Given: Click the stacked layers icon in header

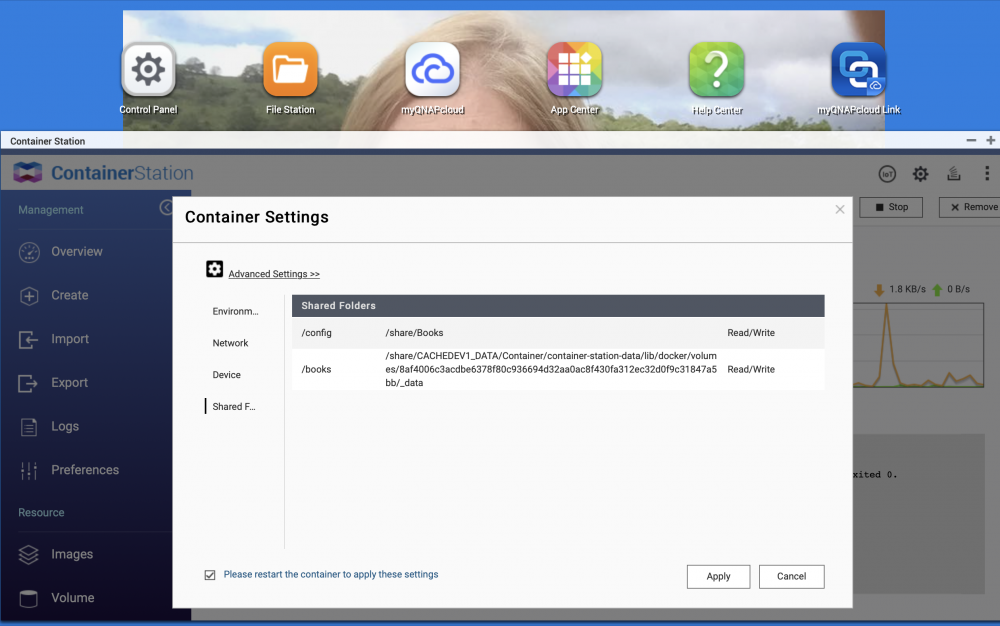Looking at the screenshot, I should click(x=953, y=173).
